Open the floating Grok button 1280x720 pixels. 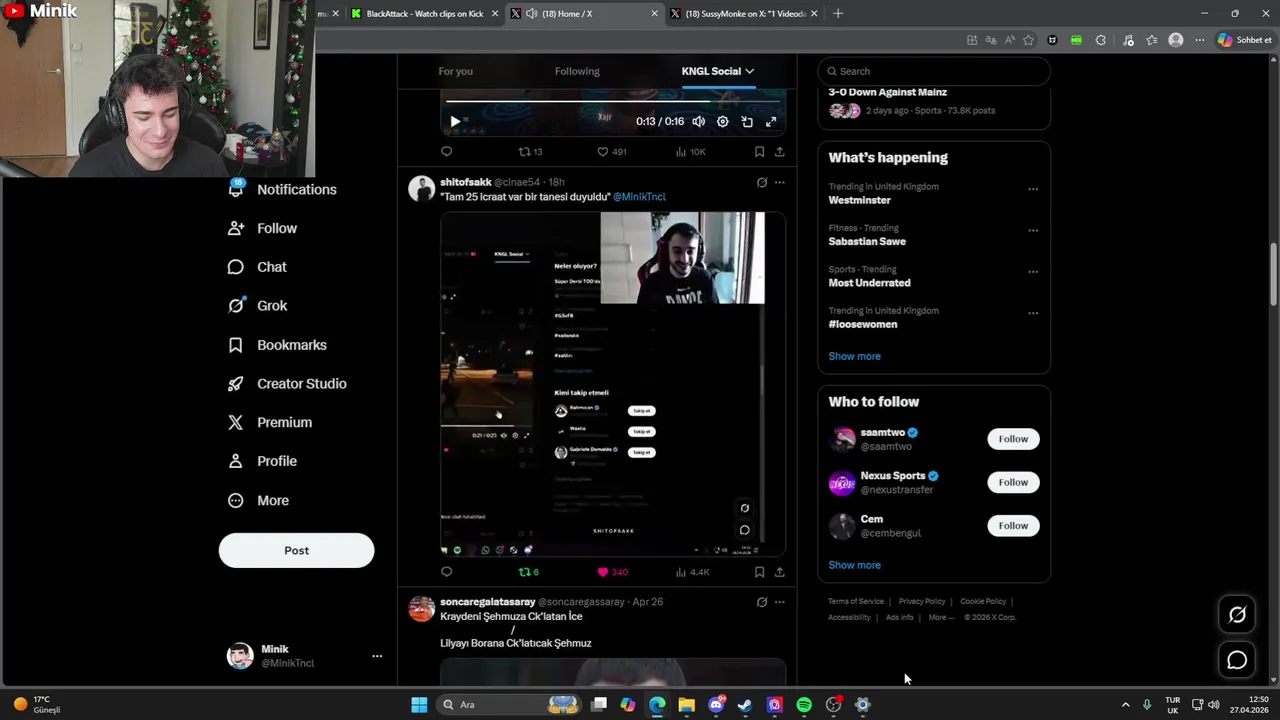[x=1237, y=615]
